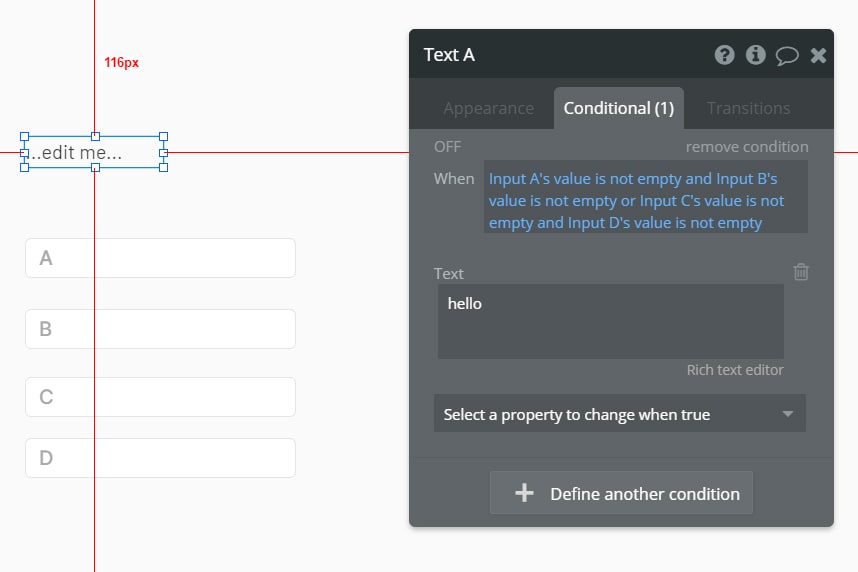Delete the Text property with trash icon

[x=801, y=271]
